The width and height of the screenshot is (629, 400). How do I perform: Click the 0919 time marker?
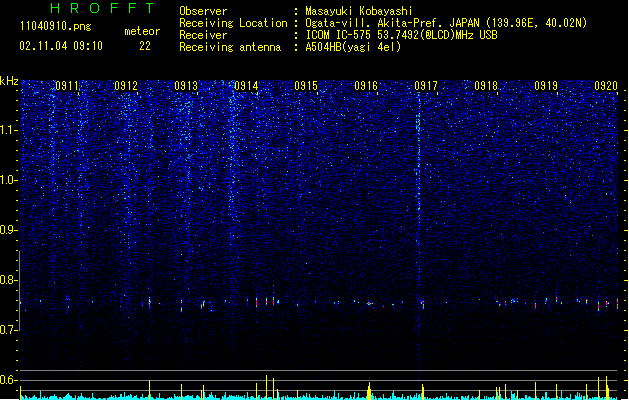click(x=546, y=86)
